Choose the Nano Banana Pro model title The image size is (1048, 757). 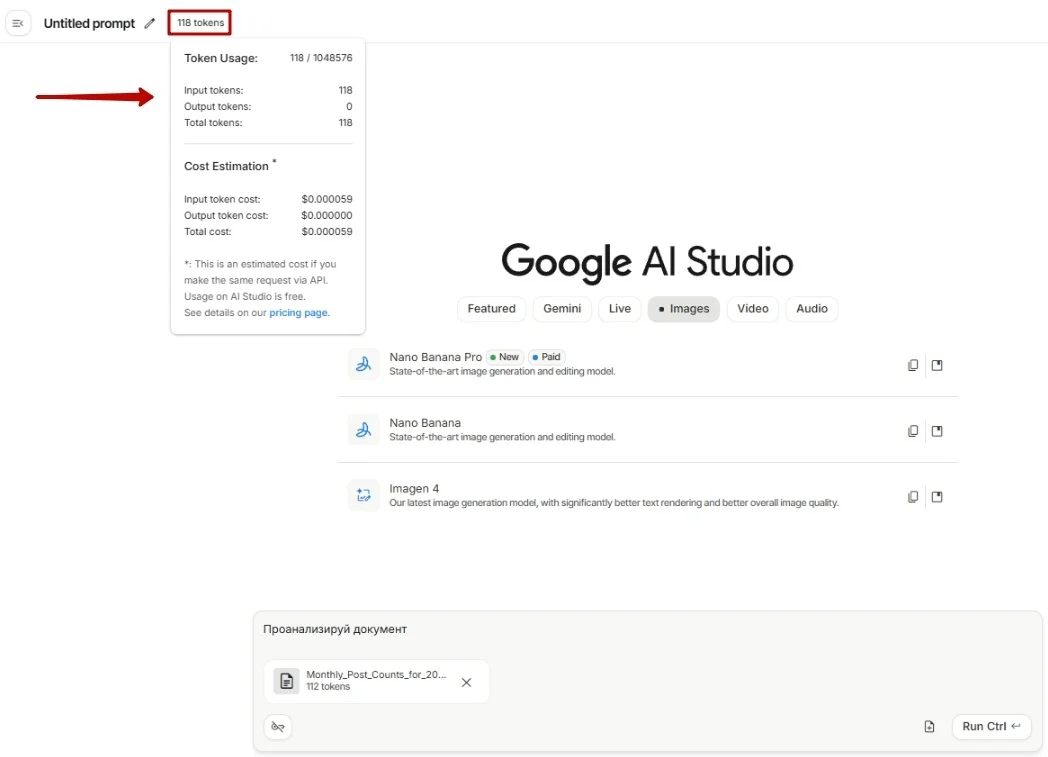click(x=435, y=357)
